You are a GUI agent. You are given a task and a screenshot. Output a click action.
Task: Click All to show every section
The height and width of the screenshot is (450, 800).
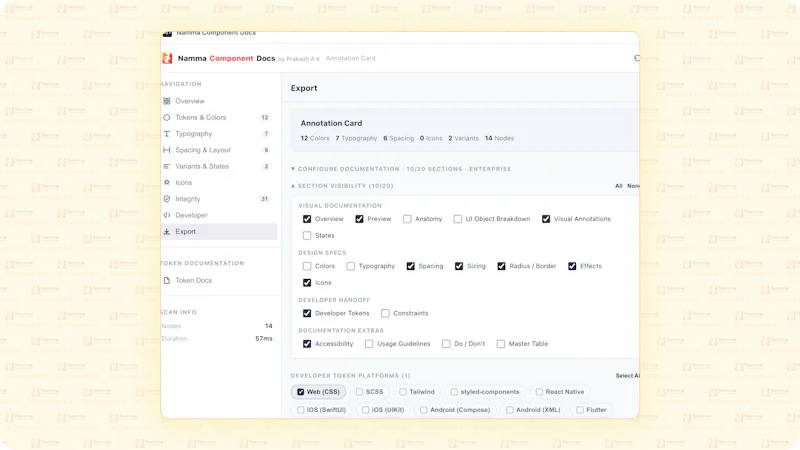(x=619, y=186)
